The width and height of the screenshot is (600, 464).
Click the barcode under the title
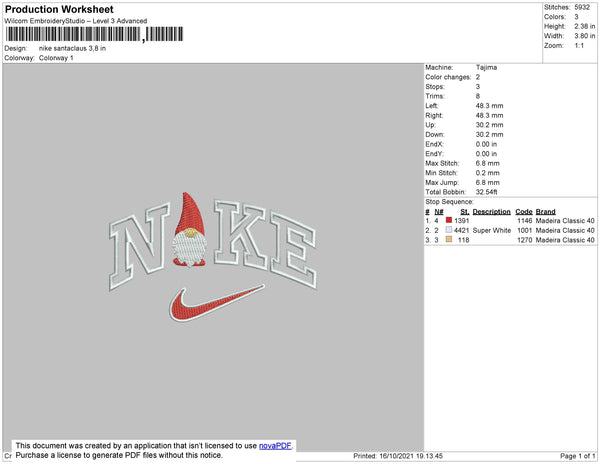pyautogui.click(x=95, y=34)
